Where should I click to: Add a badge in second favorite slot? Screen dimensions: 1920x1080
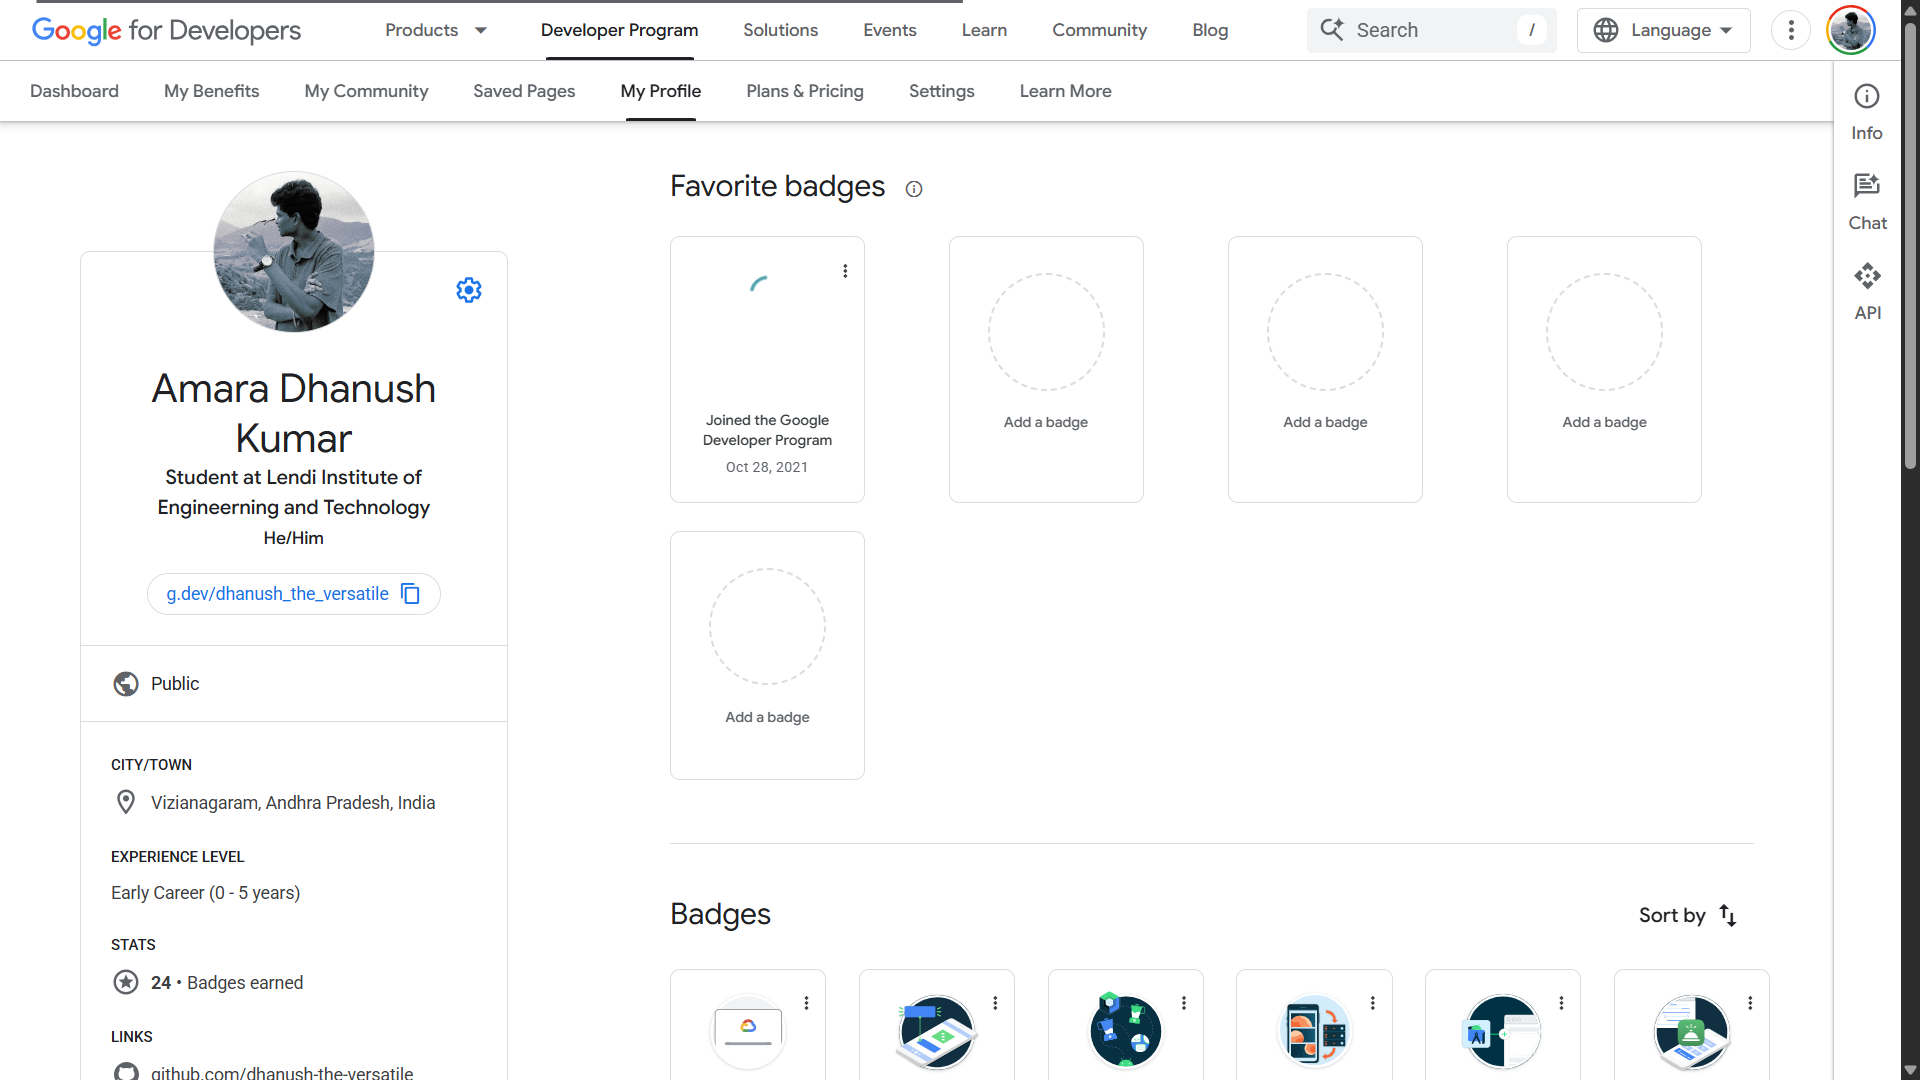(1046, 369)
